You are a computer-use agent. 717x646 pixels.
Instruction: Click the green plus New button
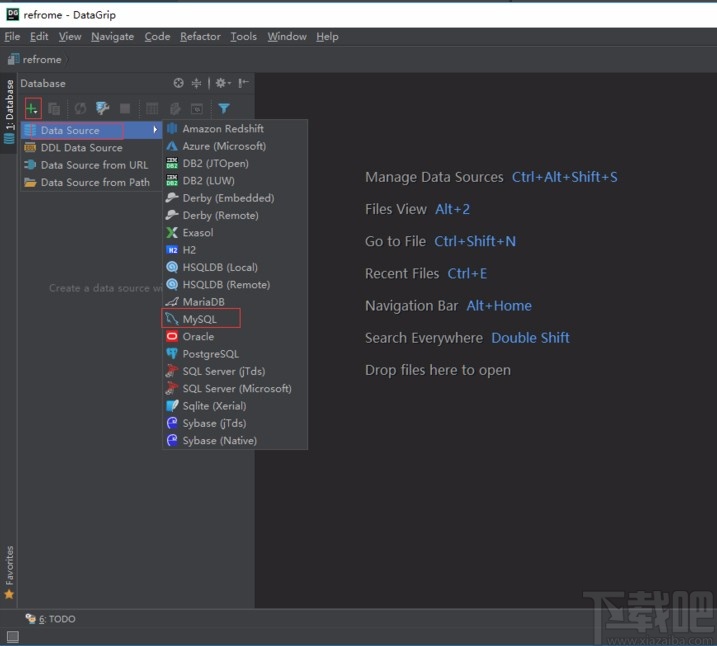tap(32, 109)
